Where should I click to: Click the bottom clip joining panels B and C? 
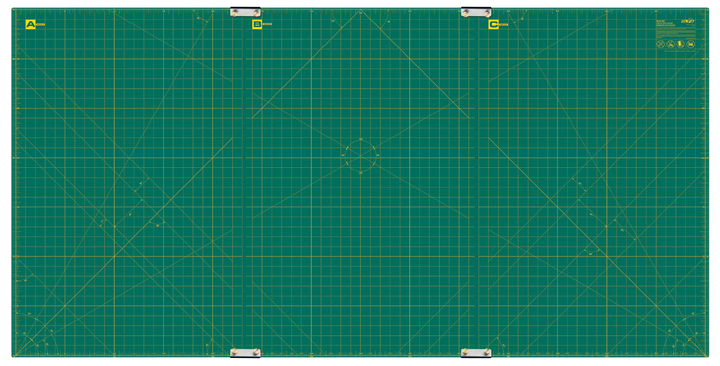pos(476,352)
